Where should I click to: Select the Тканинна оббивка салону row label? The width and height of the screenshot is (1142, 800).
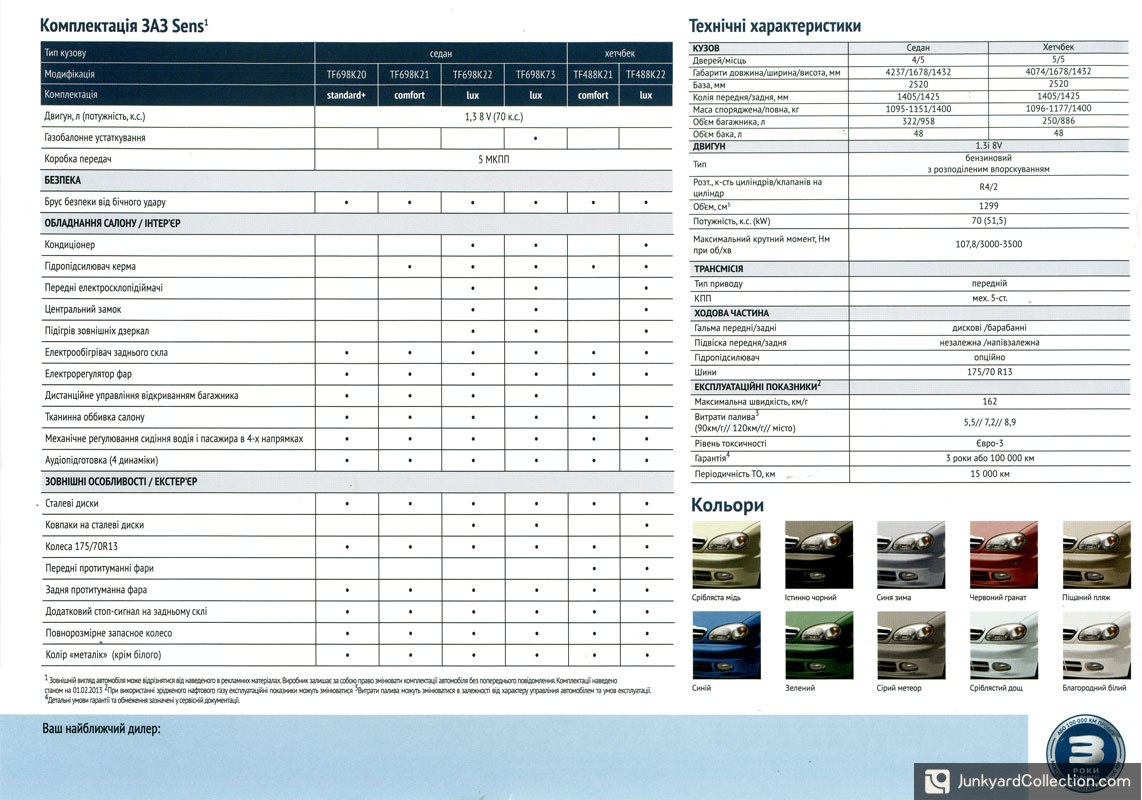95,417
